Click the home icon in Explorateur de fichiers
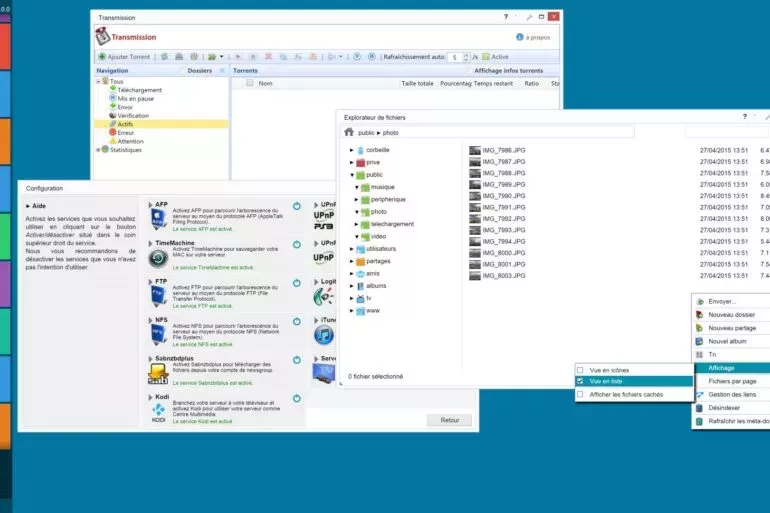Screen dimensions: 770x513 click(x=349, y=132)
